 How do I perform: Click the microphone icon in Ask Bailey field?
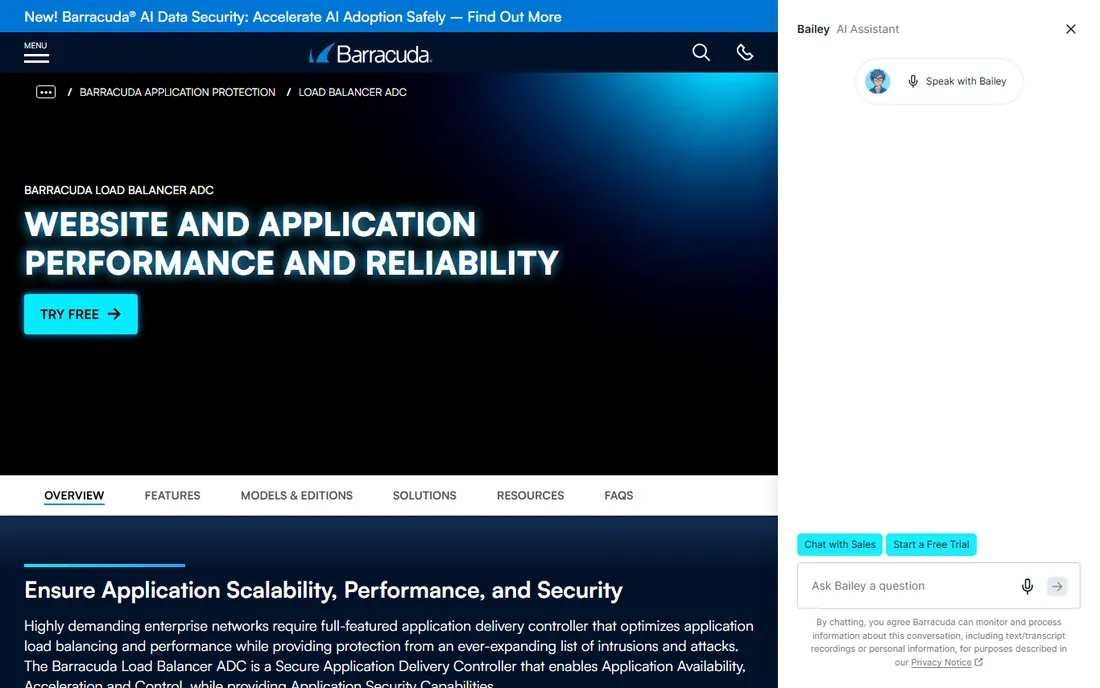(1027, 586)
